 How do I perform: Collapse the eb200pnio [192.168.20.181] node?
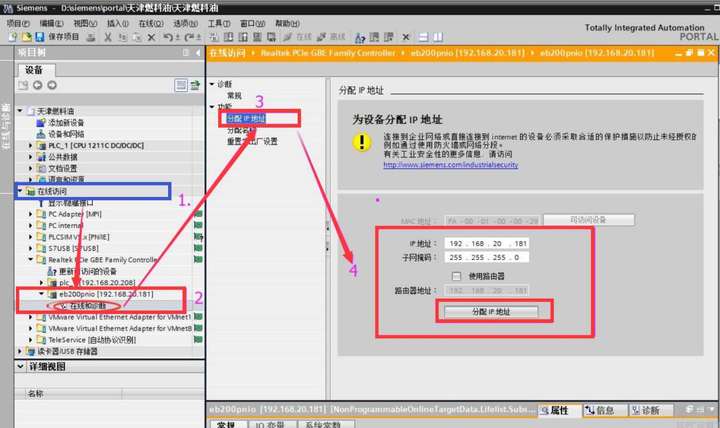tap(42, 294)
